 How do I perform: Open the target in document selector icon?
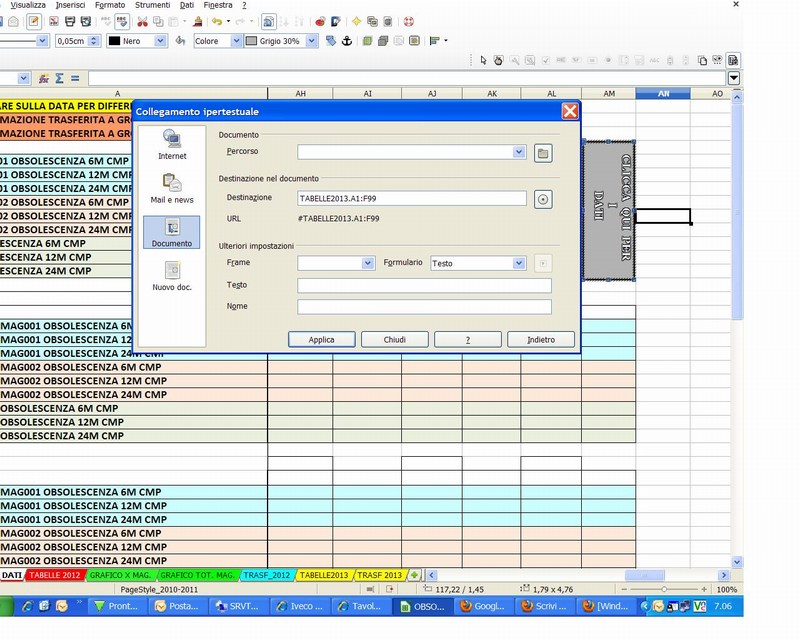(543, 199)
